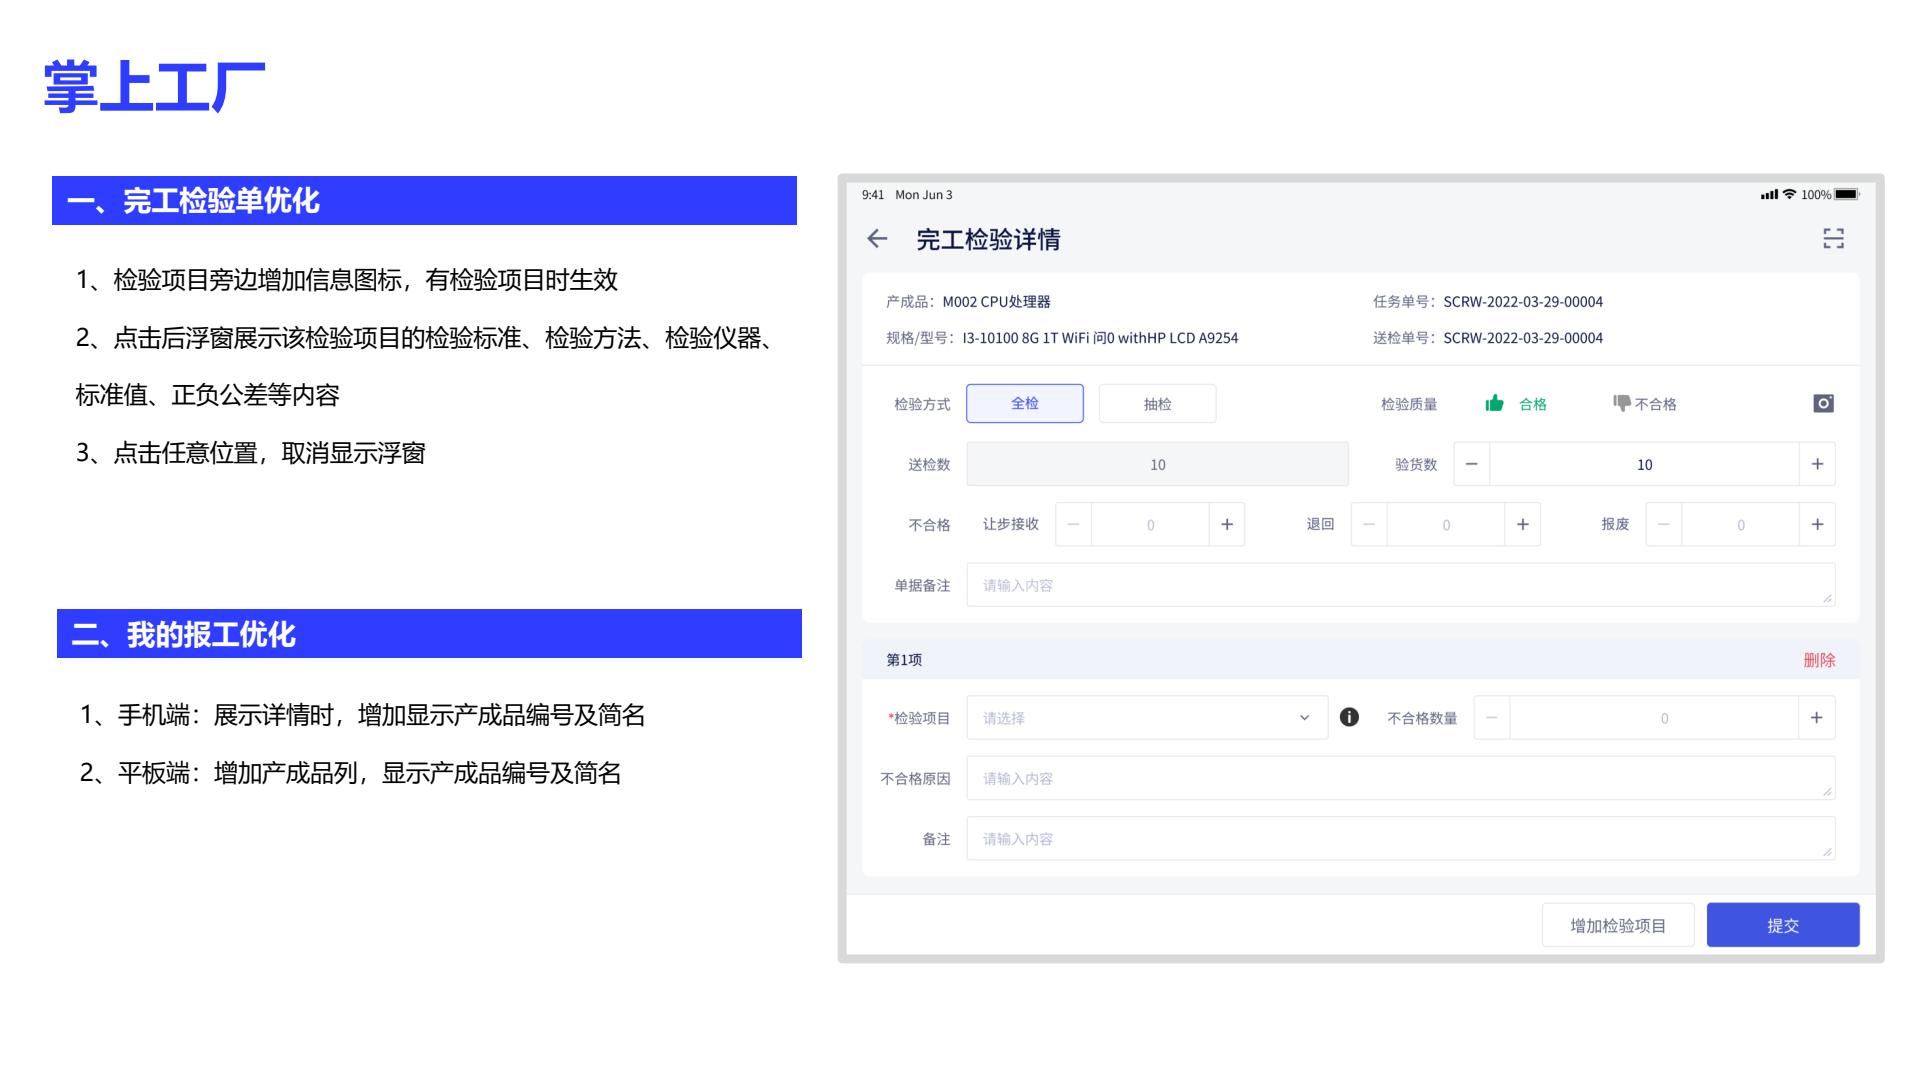The width and height of the screenshot is (1920, 1080).
Task: Click the red 删除 link
Action: [1819, 660]
